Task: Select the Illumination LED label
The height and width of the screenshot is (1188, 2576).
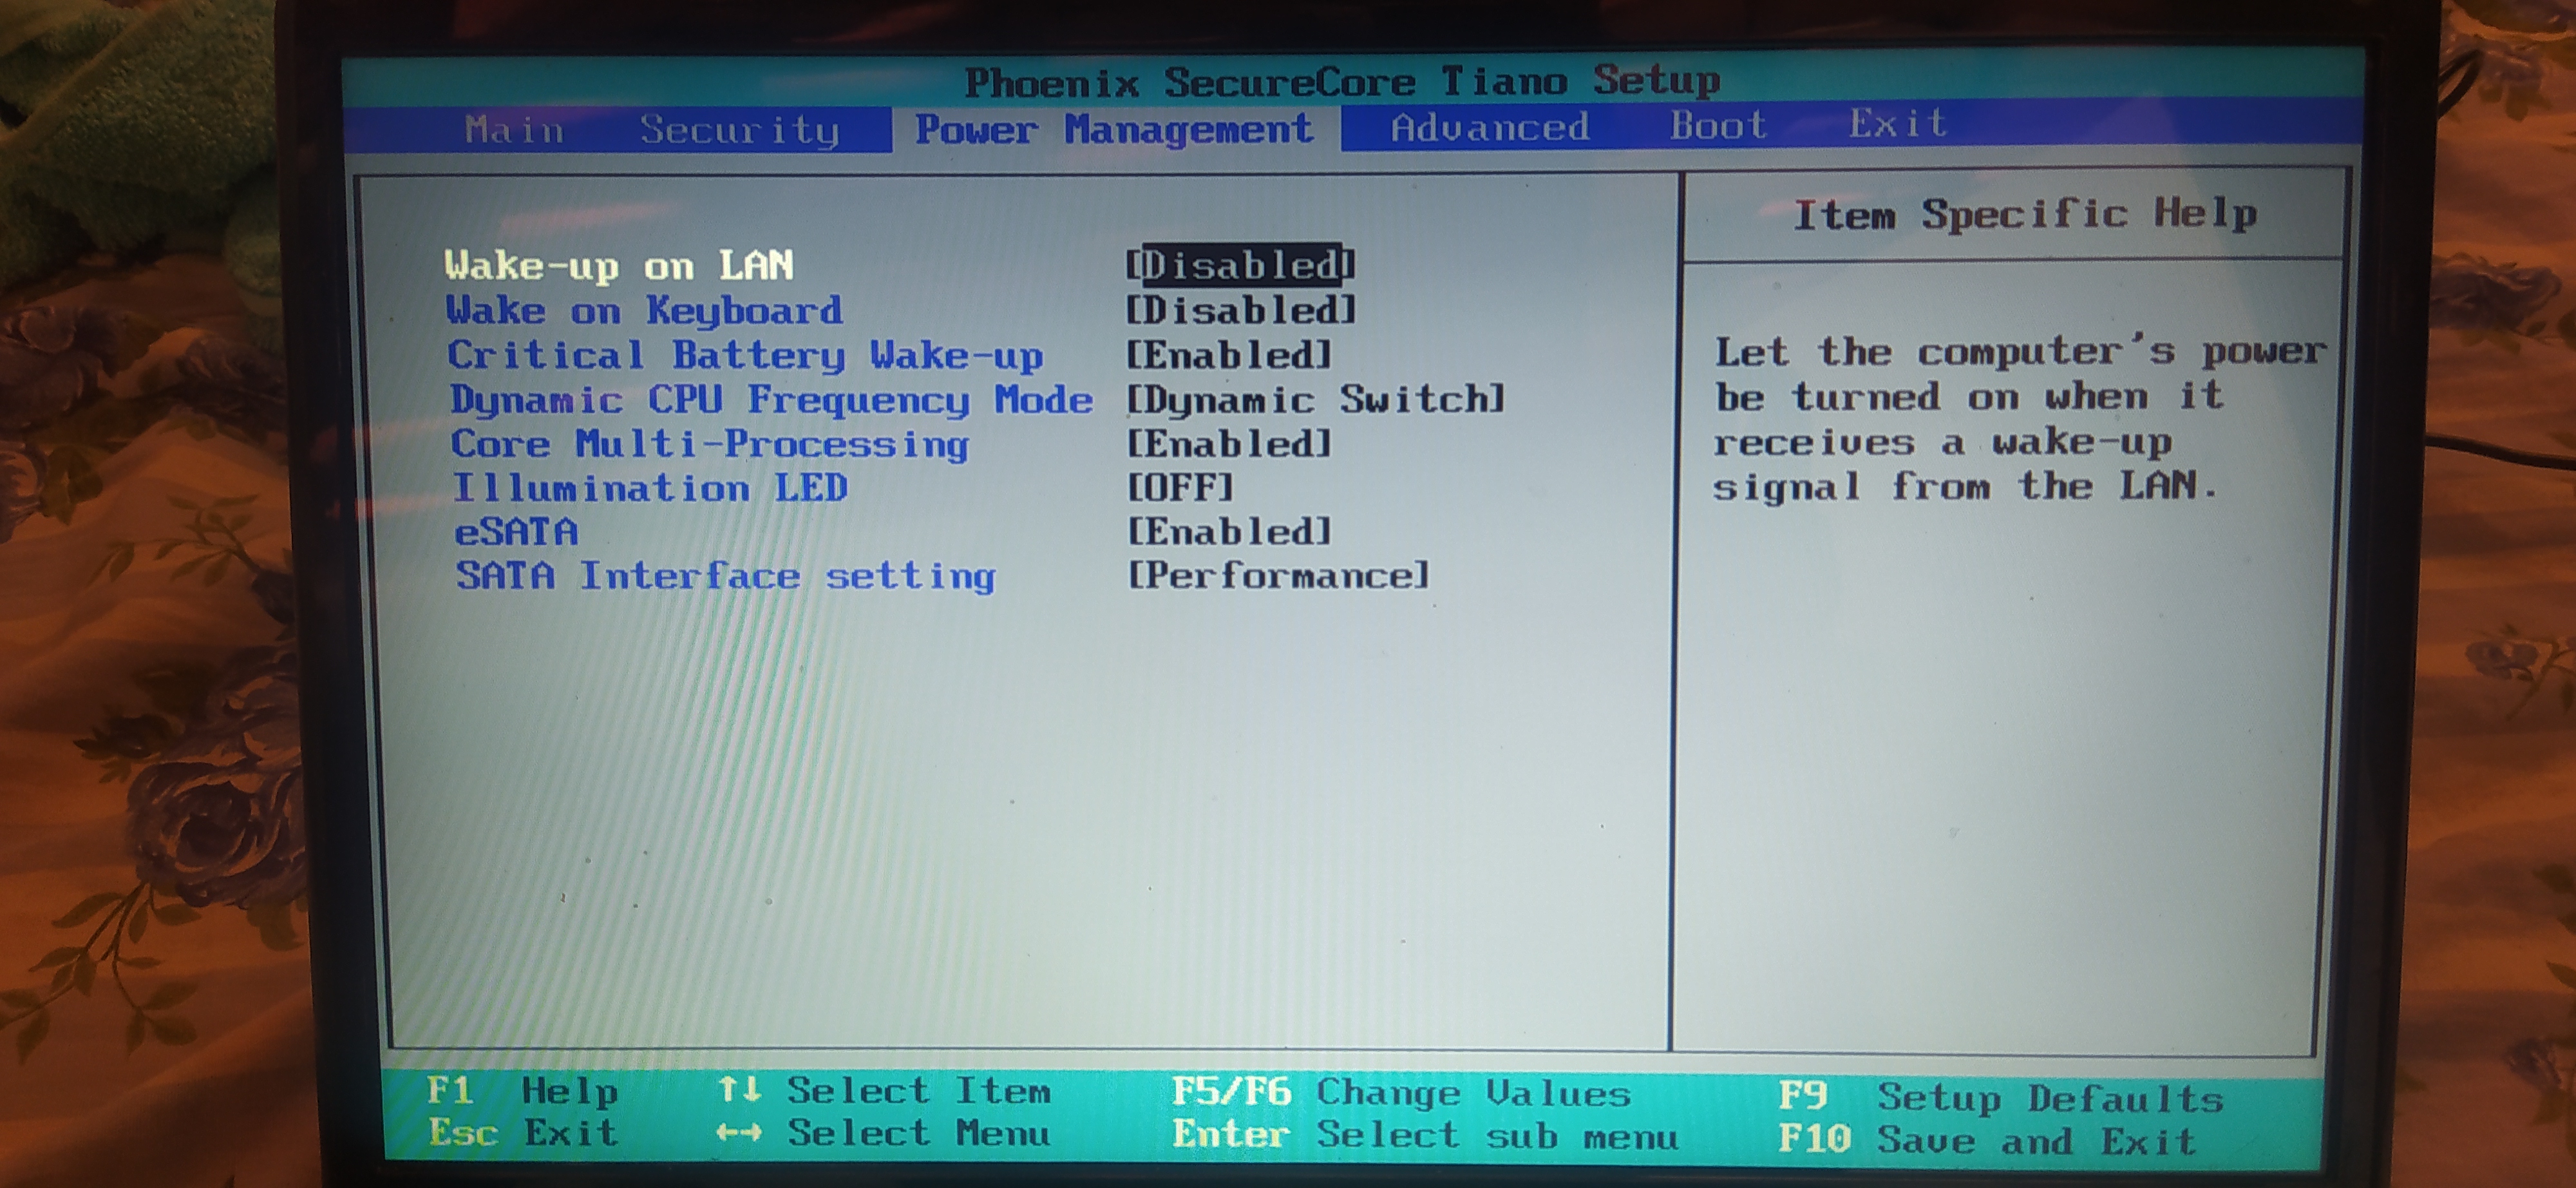Action: 650,488
